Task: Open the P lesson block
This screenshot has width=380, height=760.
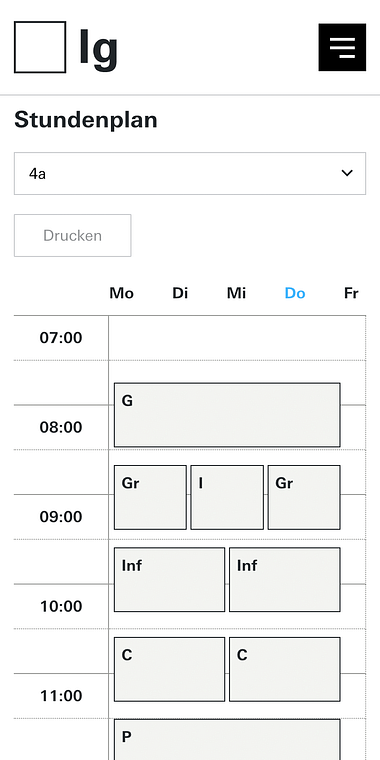Action: pyautogui.click(x=227, y=740)
